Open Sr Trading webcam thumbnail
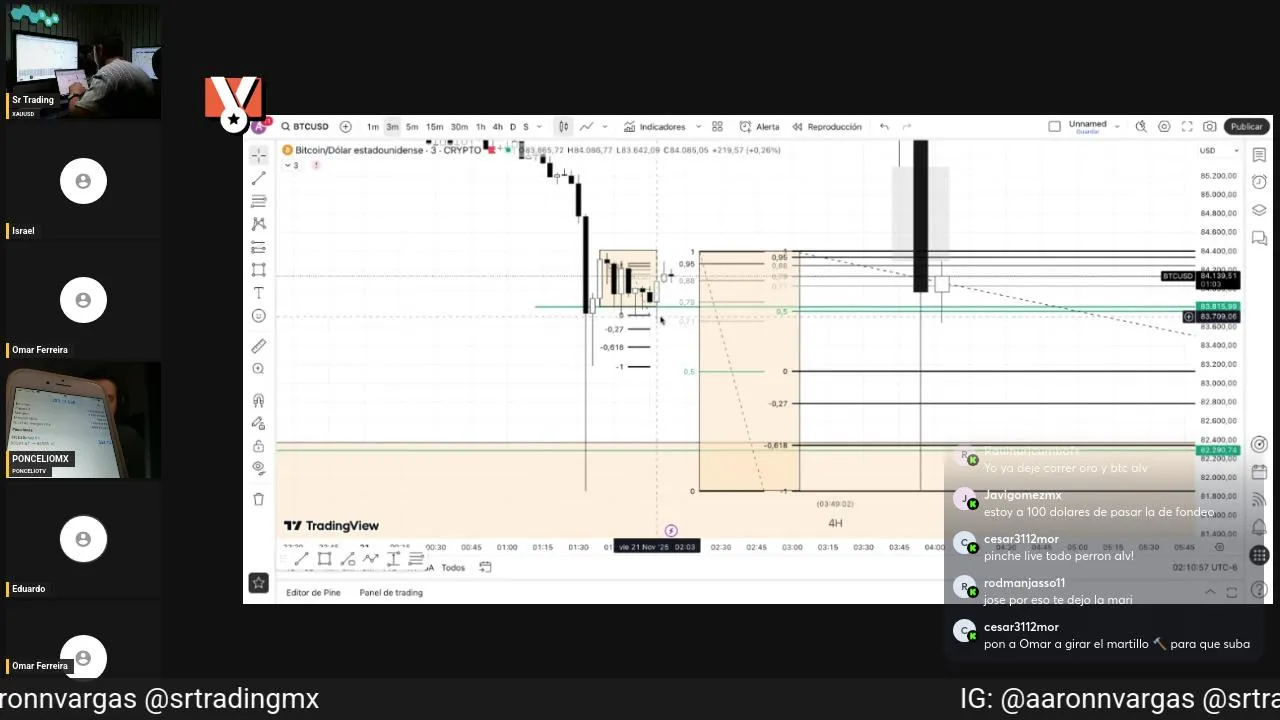Image resolution: width=1280 pixels, height=720 pixels. click(83, 62)
